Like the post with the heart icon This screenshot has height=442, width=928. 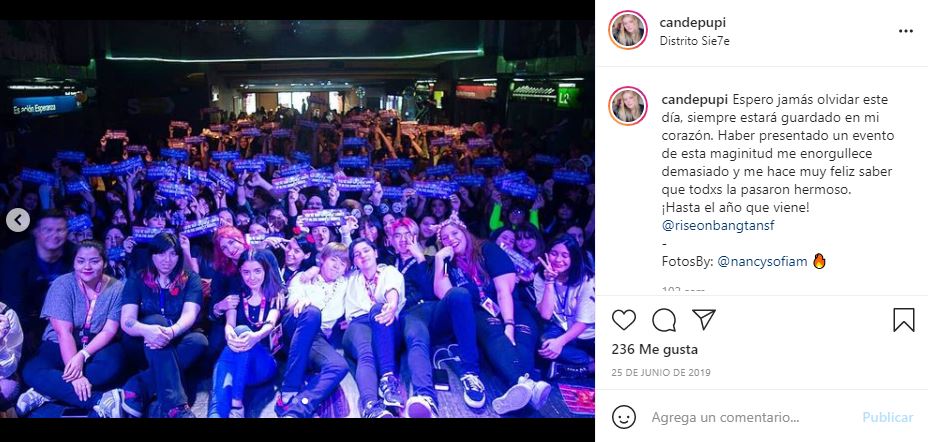[x=623, y=320]
